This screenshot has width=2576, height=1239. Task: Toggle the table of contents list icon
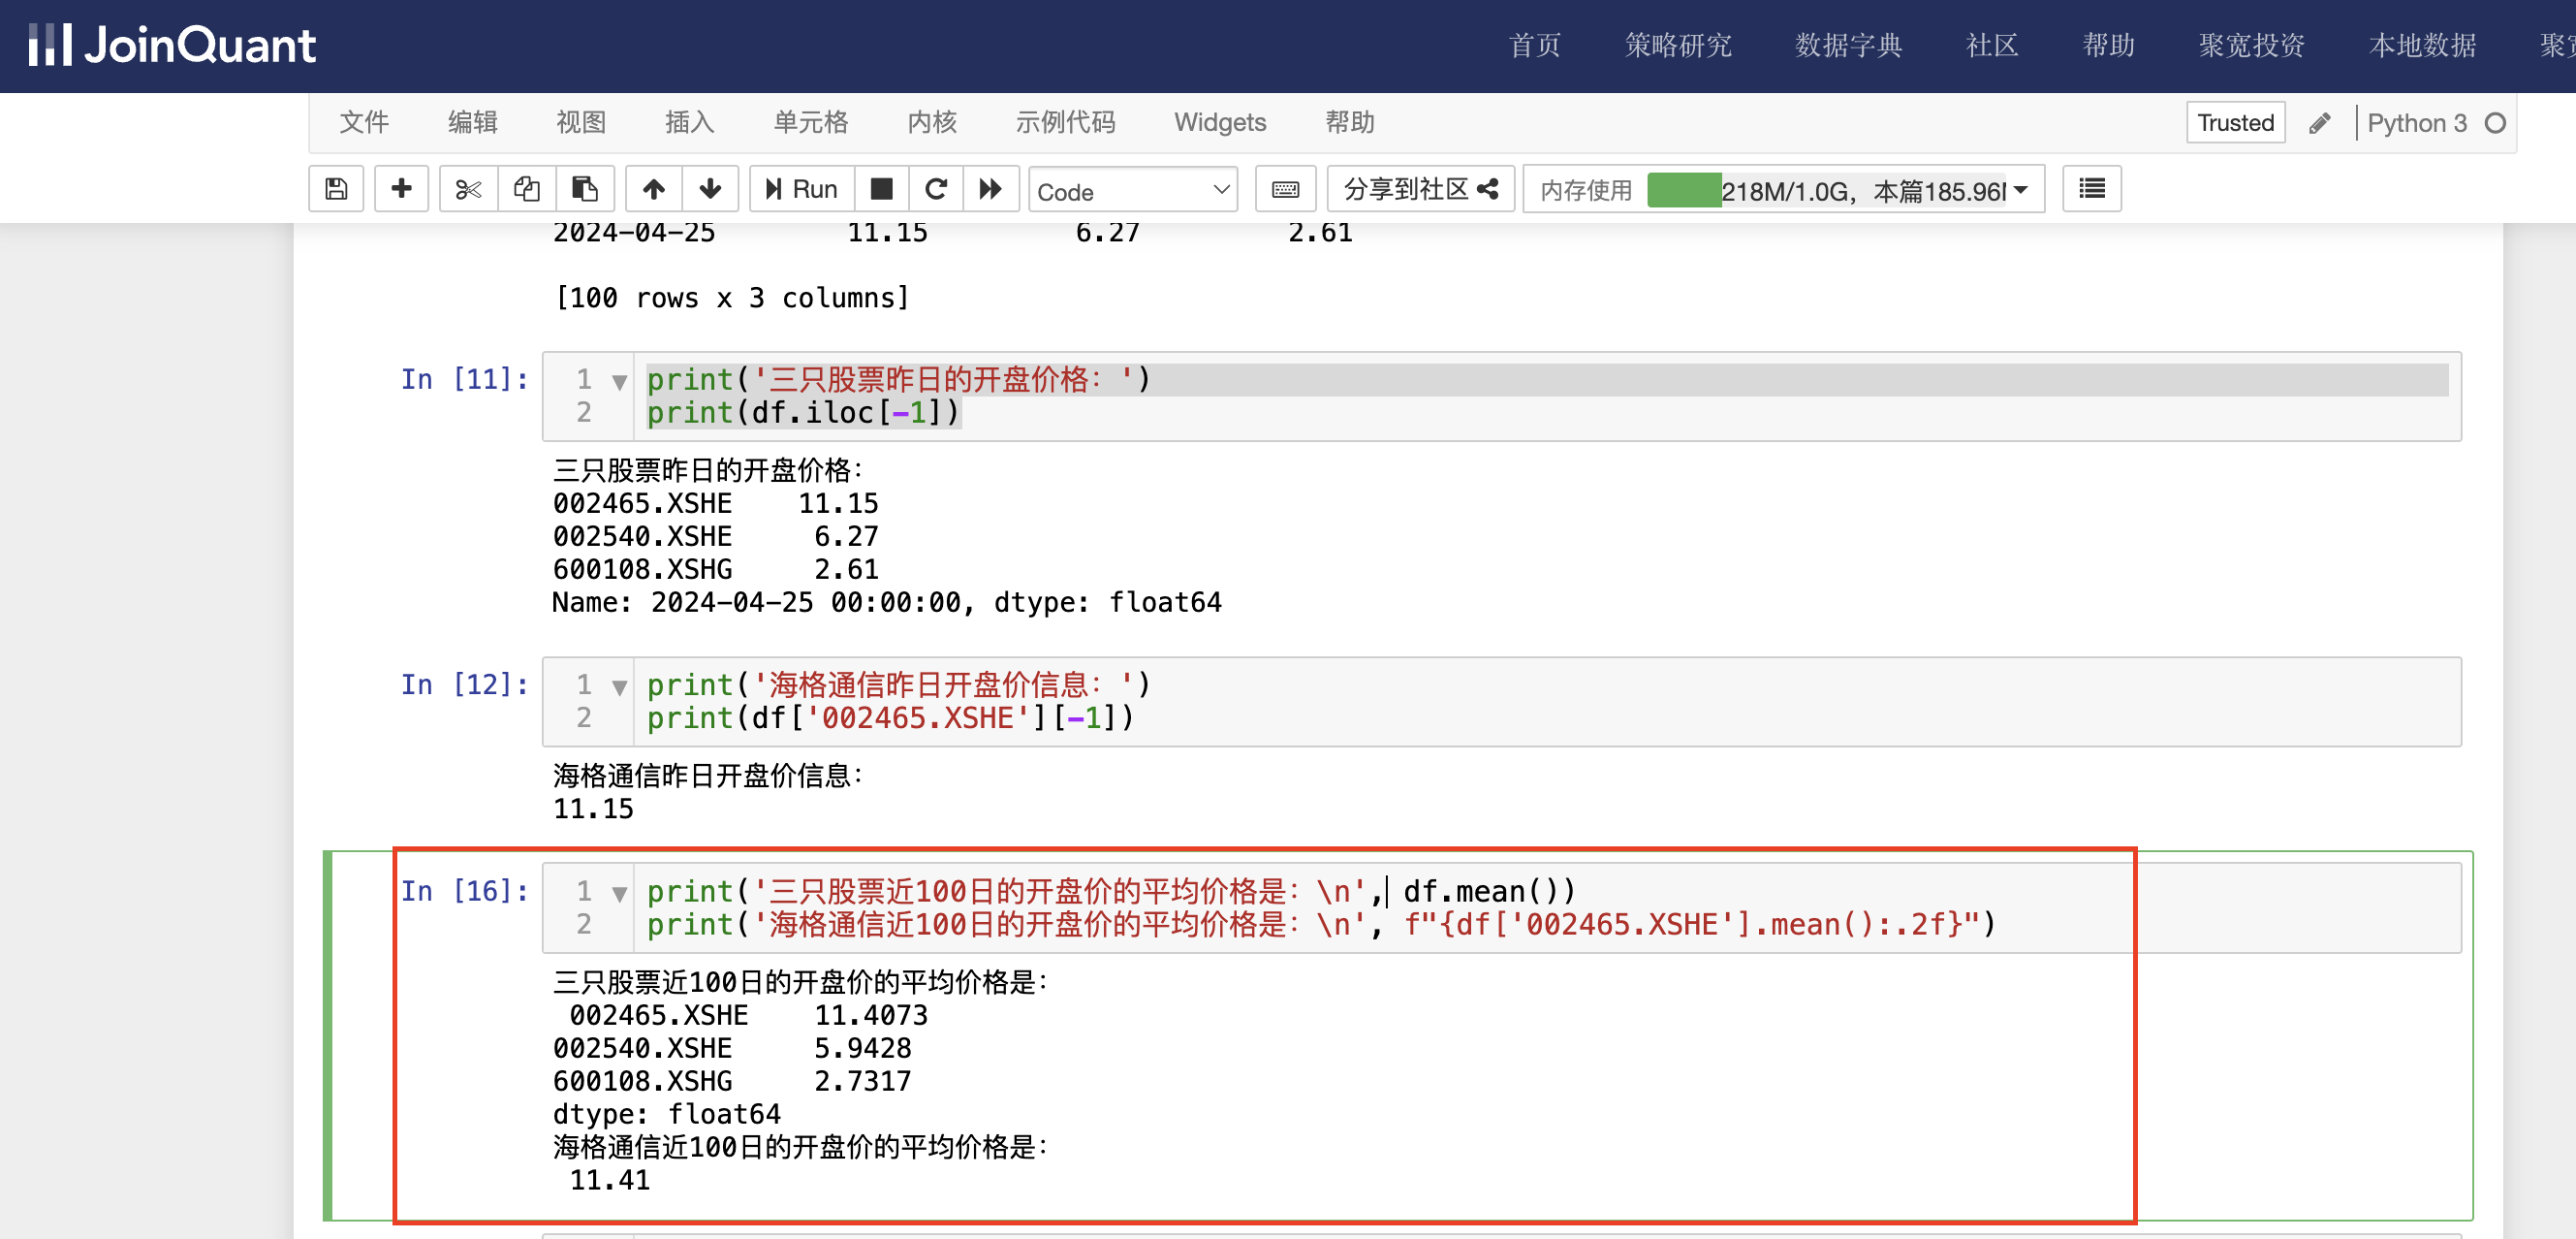pyautogui.click(x=2091, y=189)
